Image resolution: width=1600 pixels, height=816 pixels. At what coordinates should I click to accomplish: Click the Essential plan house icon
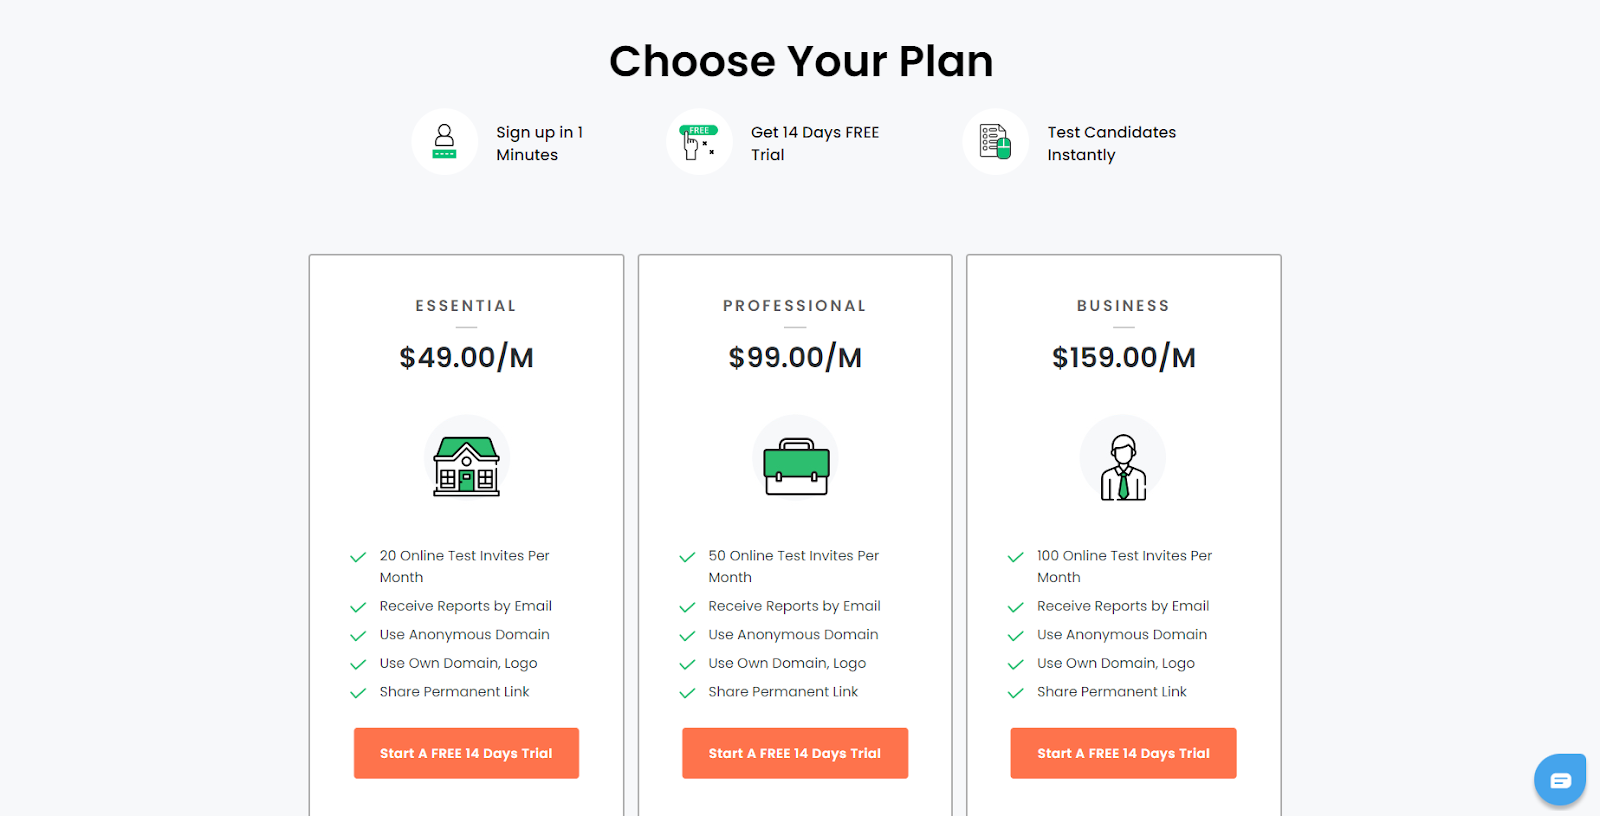click(x=466, y=466)
